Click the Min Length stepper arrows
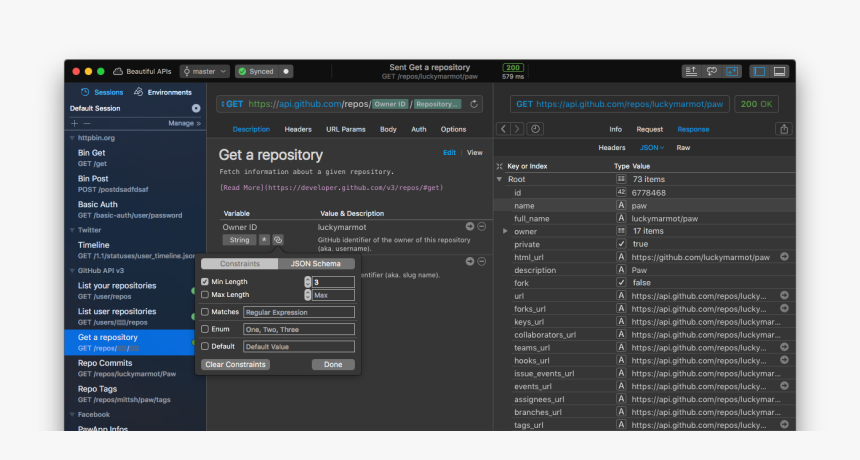This screenshot has height=460, width=860. pyautogui.click(x=307, y=282)
